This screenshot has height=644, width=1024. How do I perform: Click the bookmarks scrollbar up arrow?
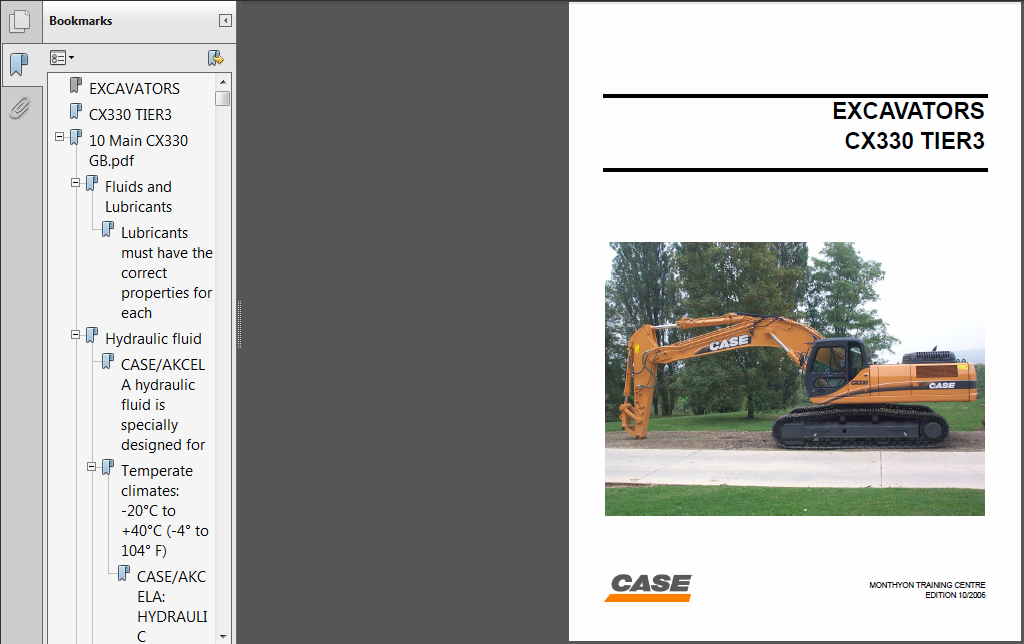[223, 82]
